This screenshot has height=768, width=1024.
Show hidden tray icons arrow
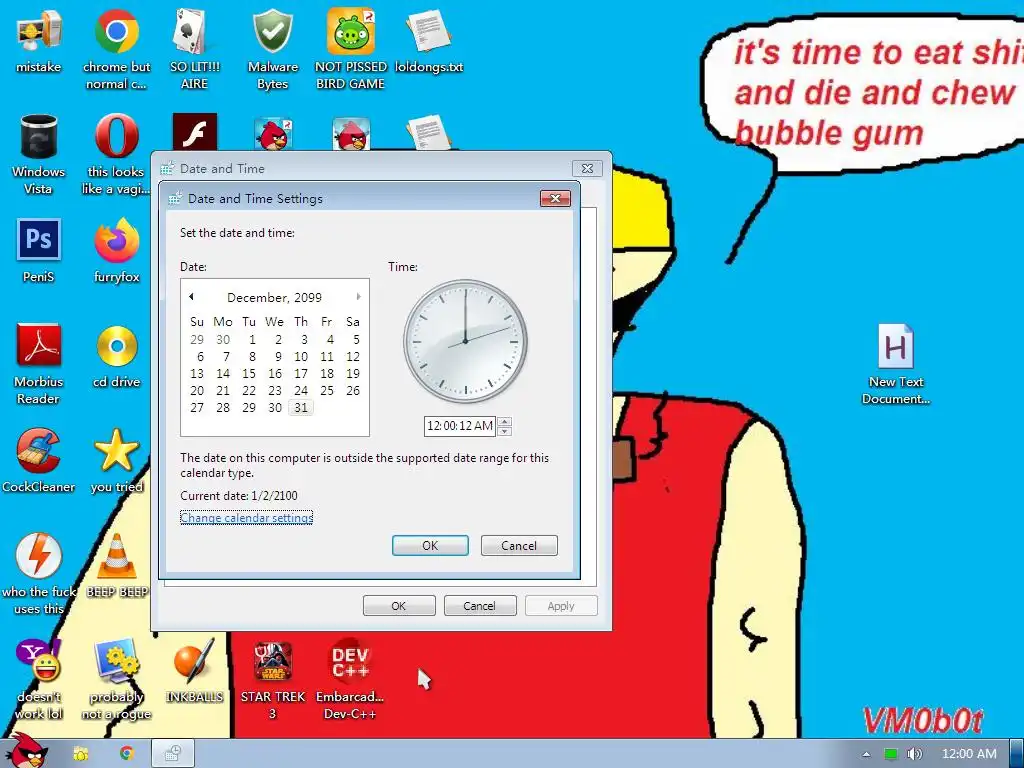coord(866,754)
